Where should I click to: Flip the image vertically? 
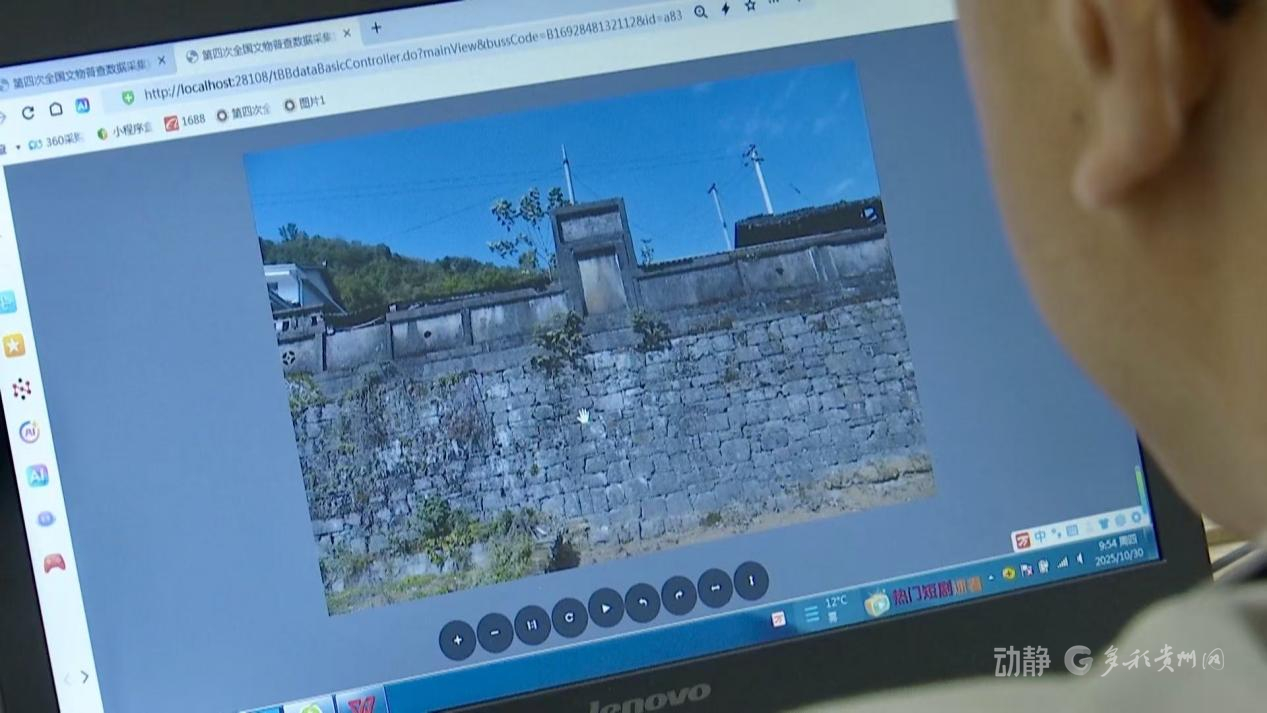750,581
